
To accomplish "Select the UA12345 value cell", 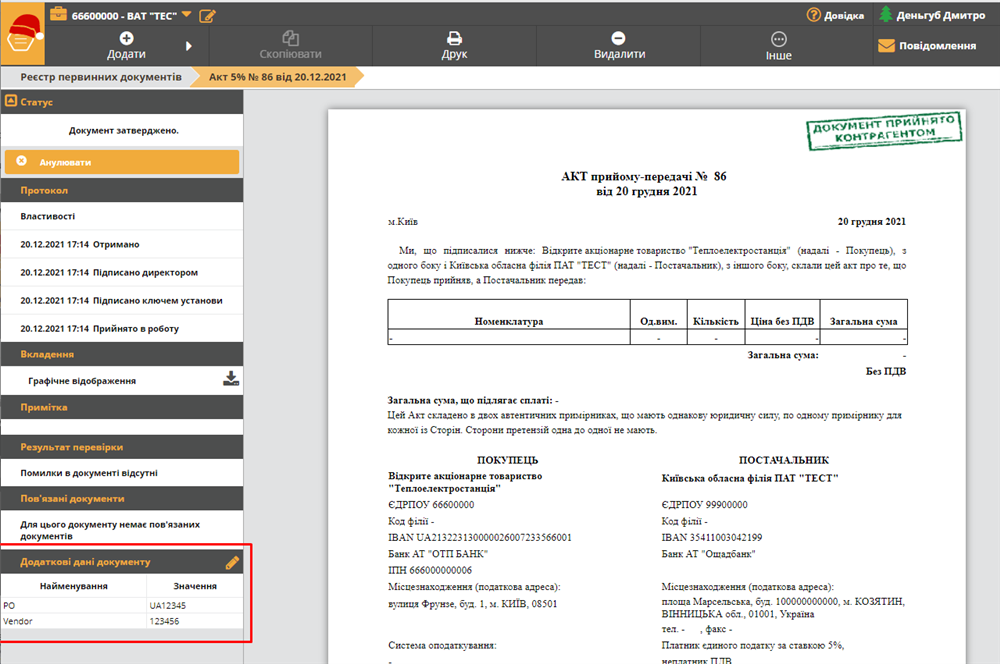I will pyautogui.click(x=195, y=605).
